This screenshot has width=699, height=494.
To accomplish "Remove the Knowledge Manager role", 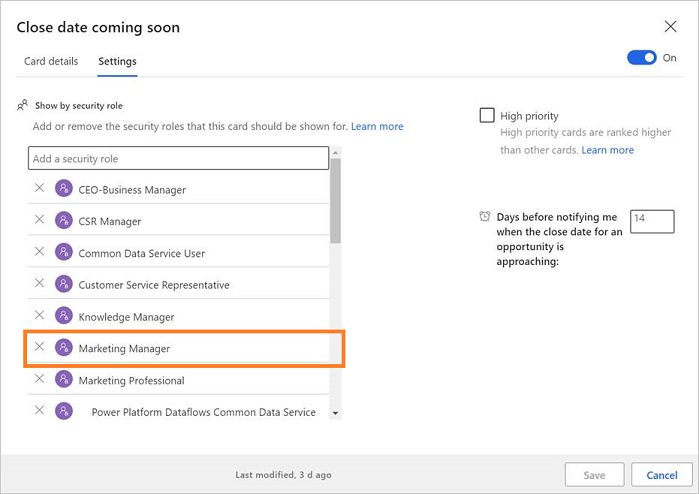I will pos(40,316).
